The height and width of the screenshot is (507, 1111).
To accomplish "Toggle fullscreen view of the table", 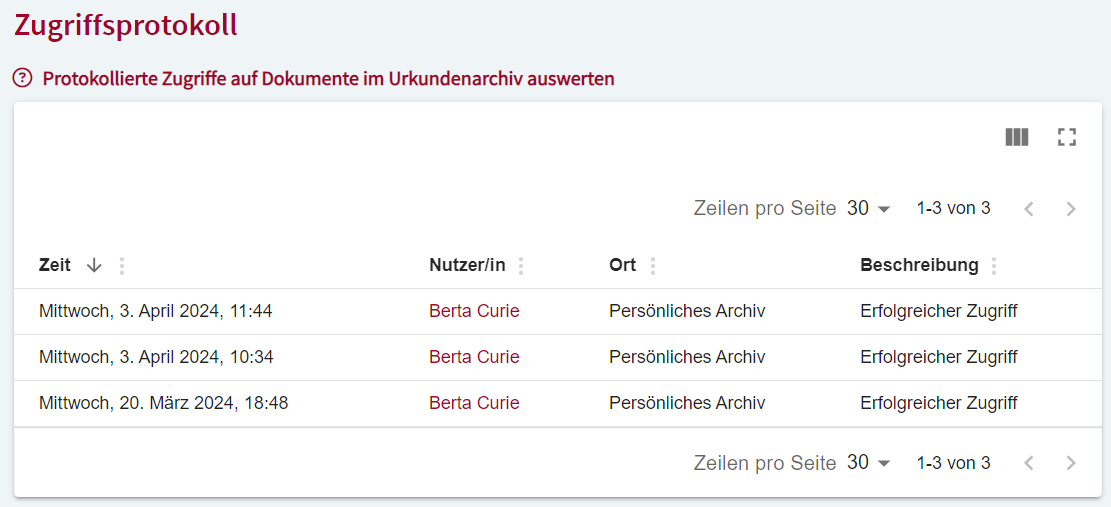I will [x=1066, y=137].
